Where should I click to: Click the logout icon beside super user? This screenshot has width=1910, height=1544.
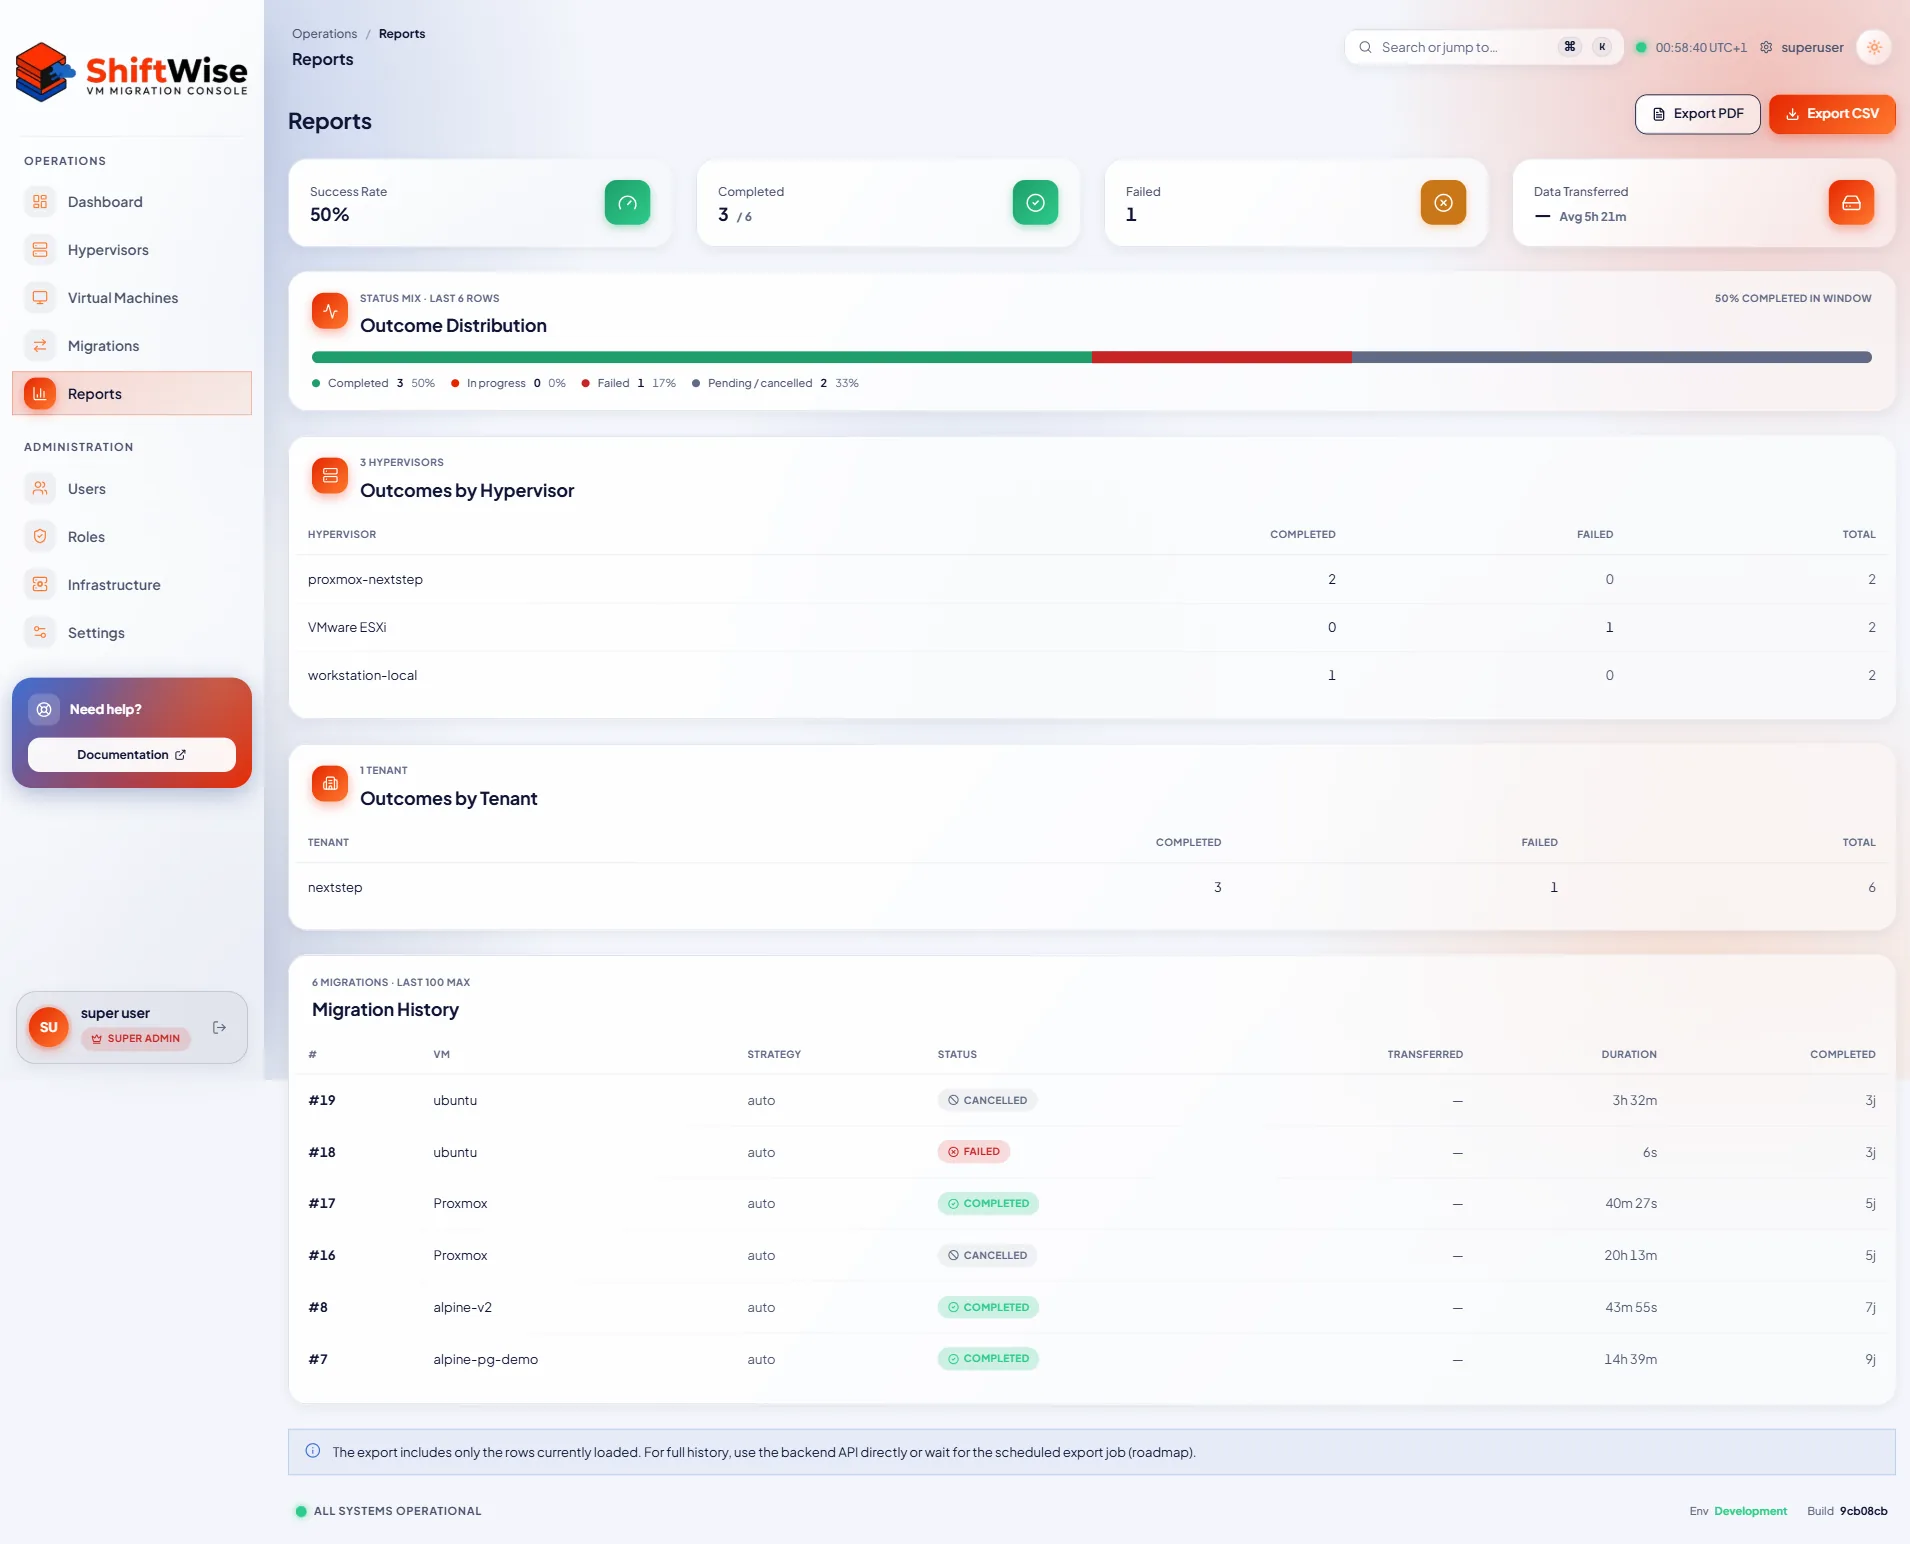pos(219,1027)
